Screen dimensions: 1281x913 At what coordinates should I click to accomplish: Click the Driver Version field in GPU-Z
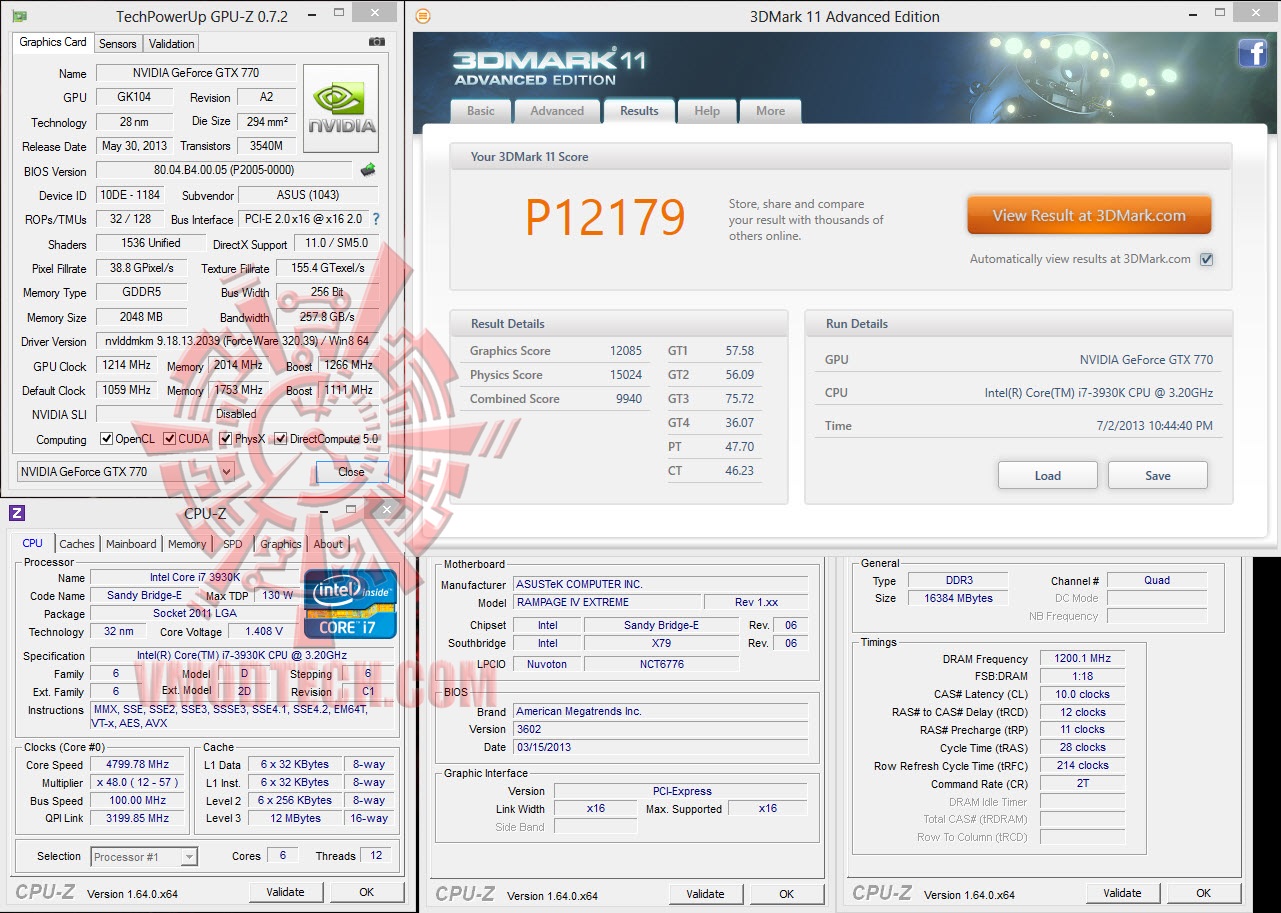pos(237,342)
